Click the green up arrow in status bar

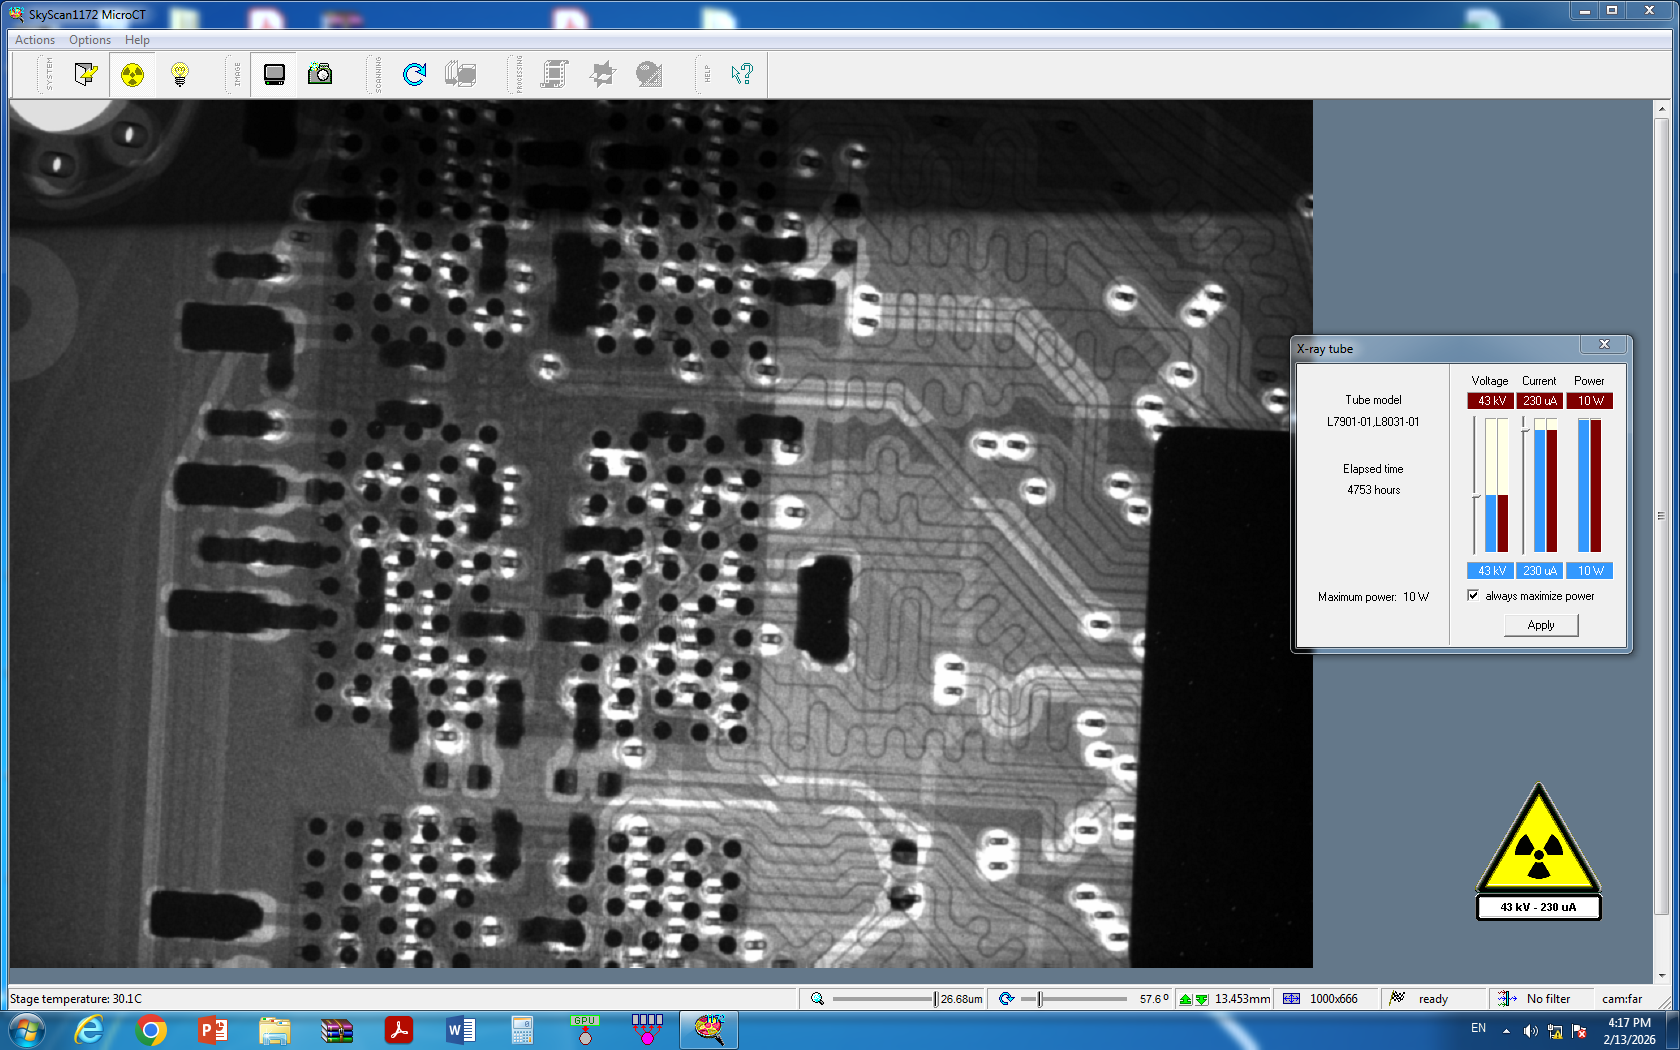pyautogui.click(x=1186, y=999)
